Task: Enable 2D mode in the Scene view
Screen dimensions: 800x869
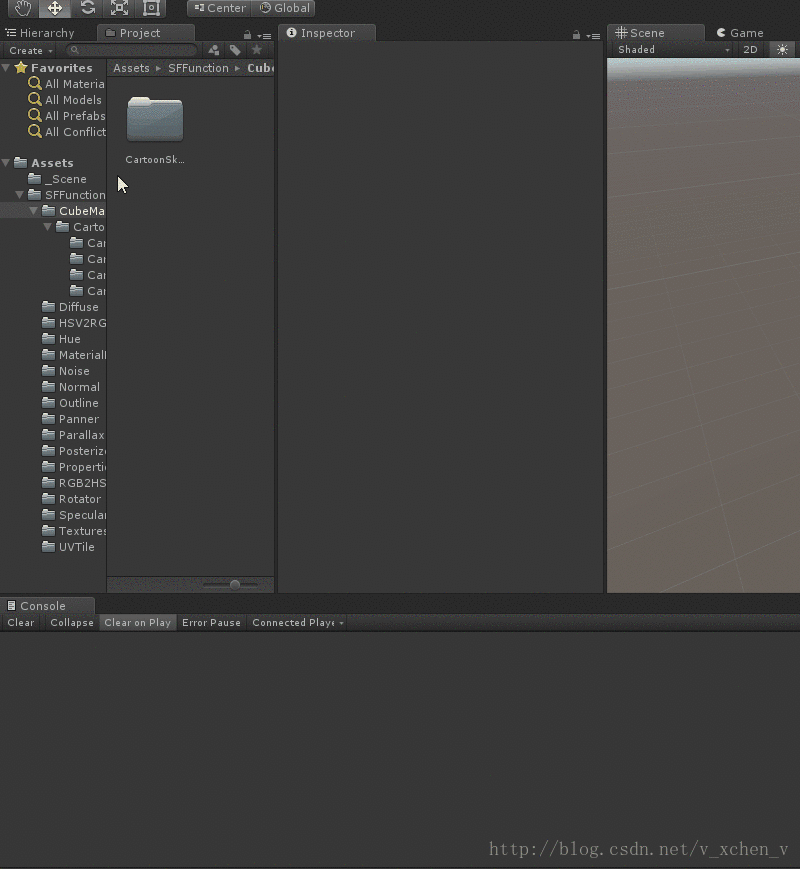Action: pyautogui.click(x=751, y=49)
